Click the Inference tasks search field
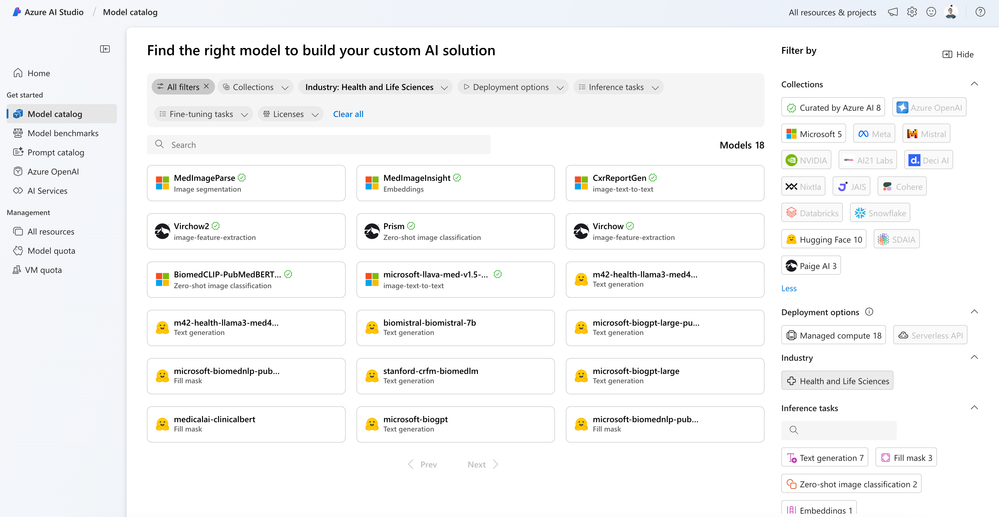Image resolution: width=999 pixels, height=517 pixels. point(838,430)
